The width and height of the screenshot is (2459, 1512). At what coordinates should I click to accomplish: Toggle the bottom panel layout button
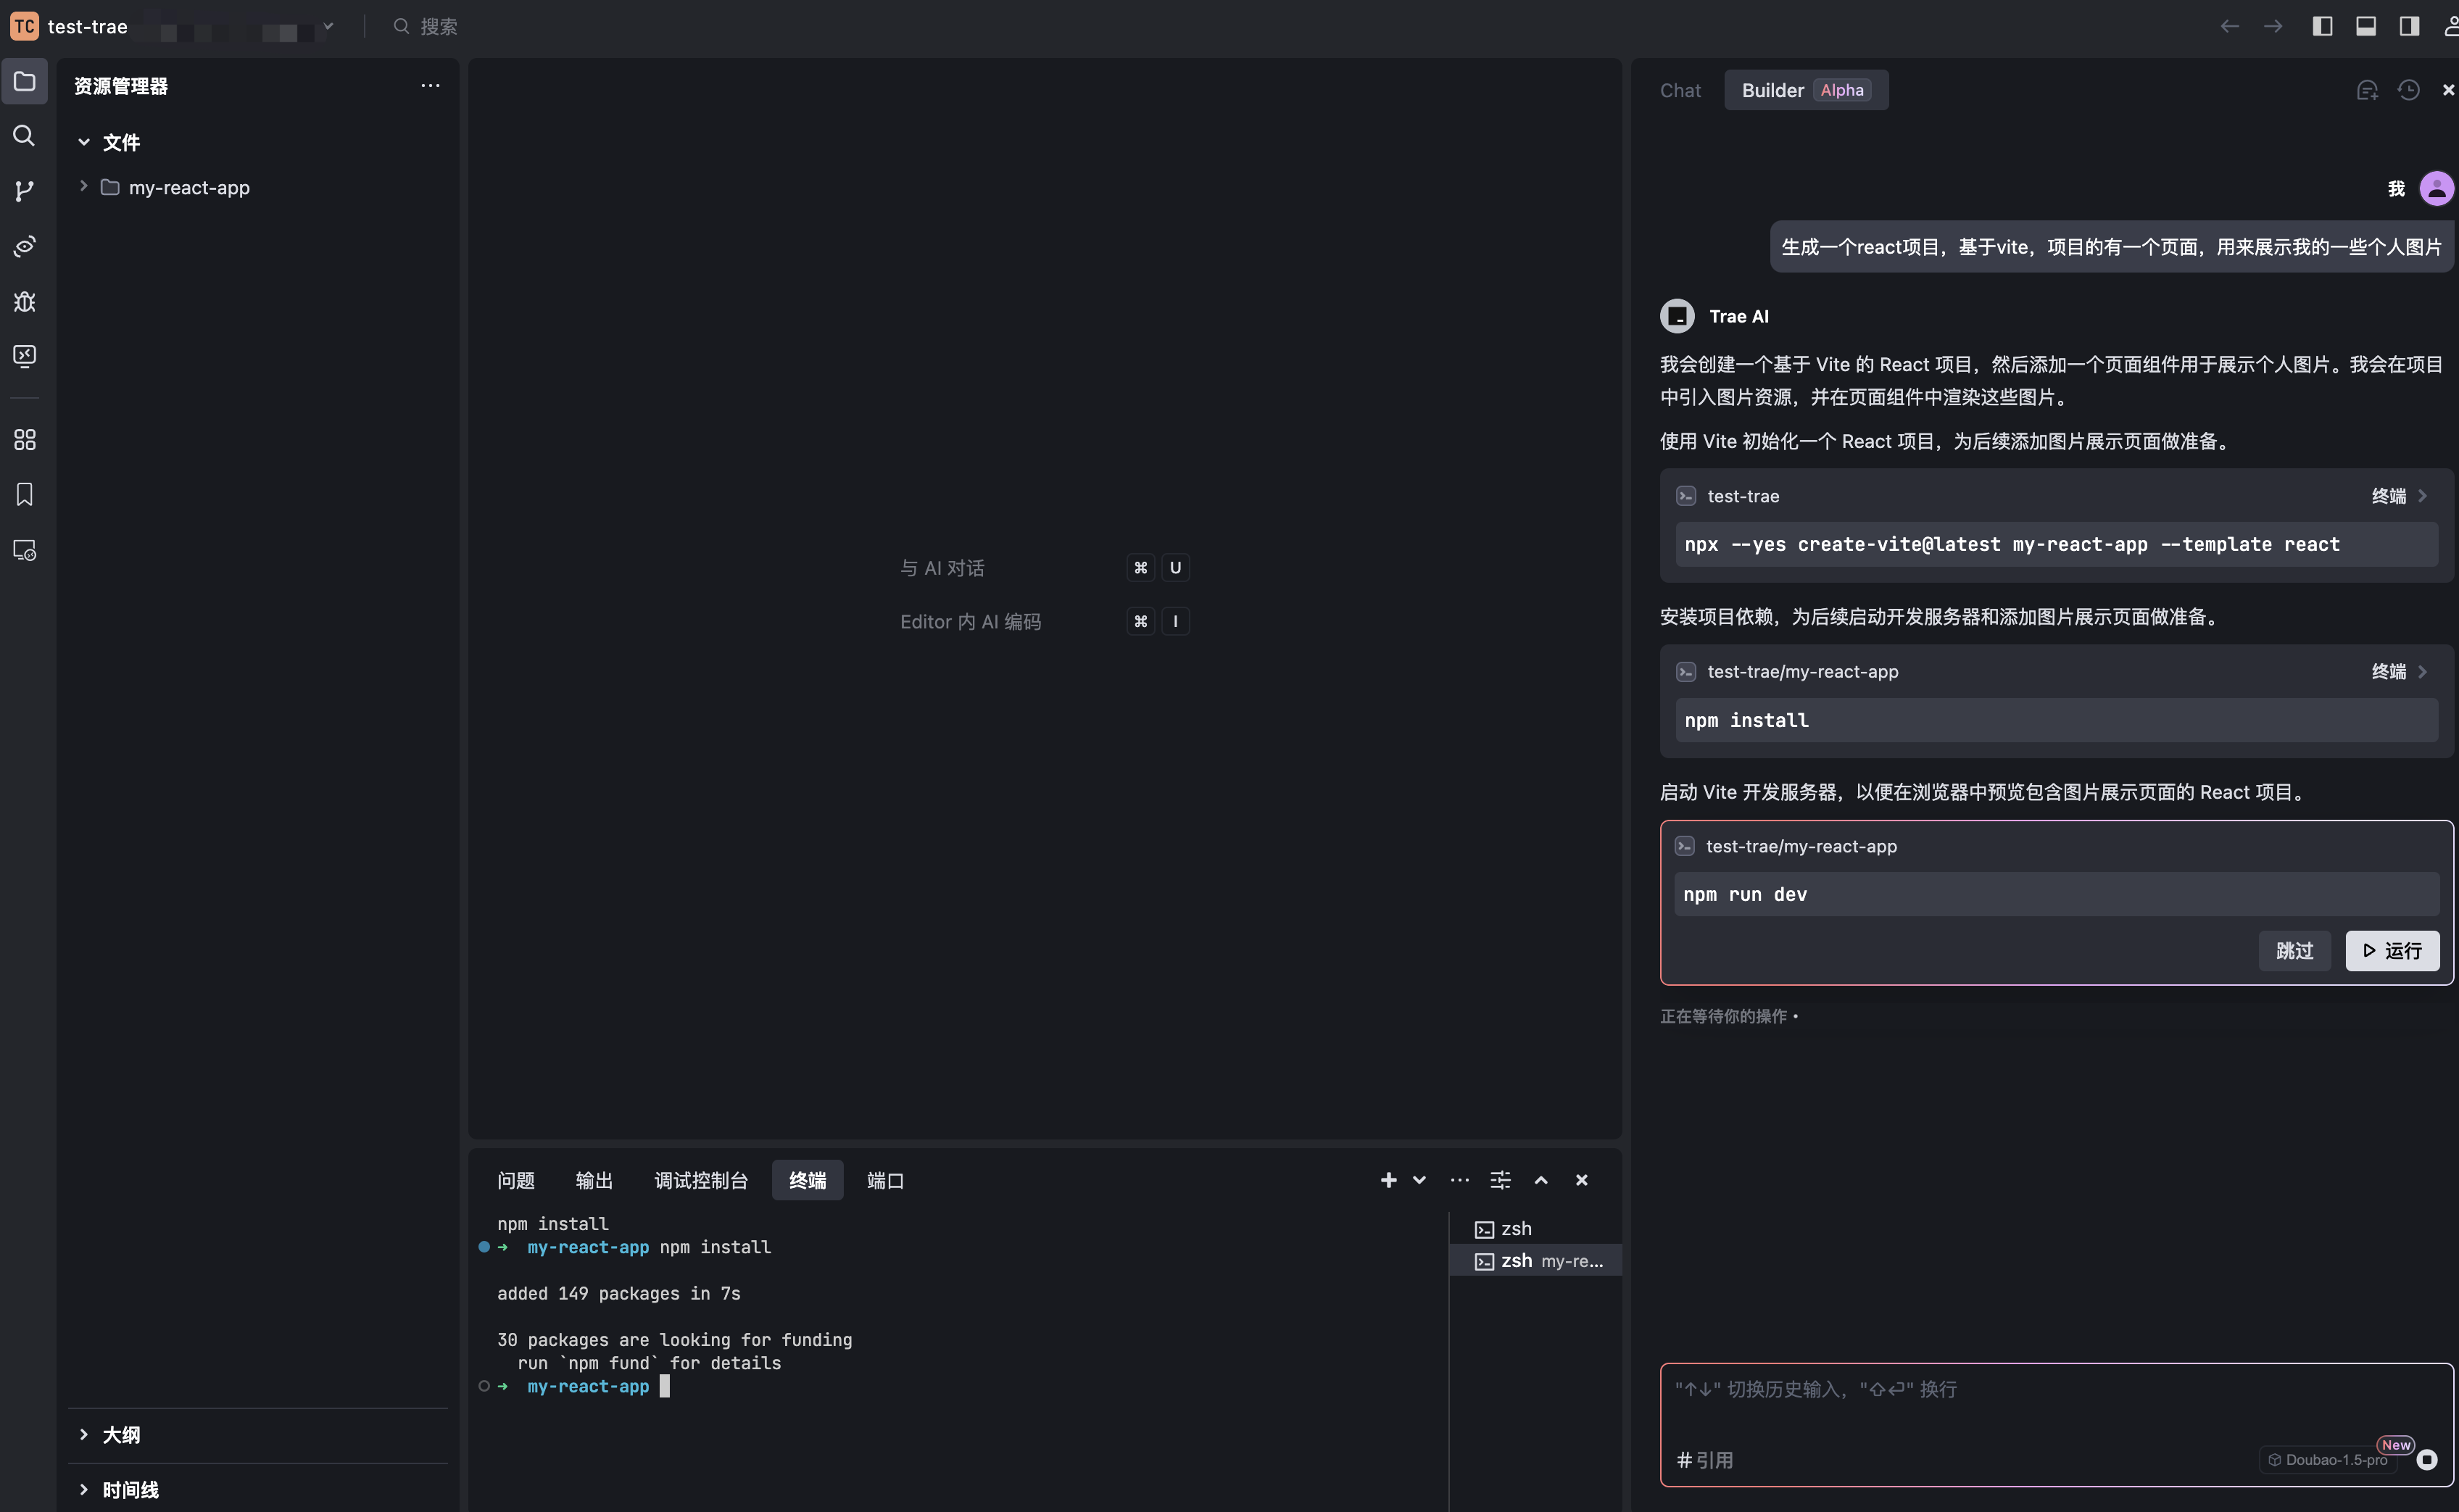pos(2365,26)
